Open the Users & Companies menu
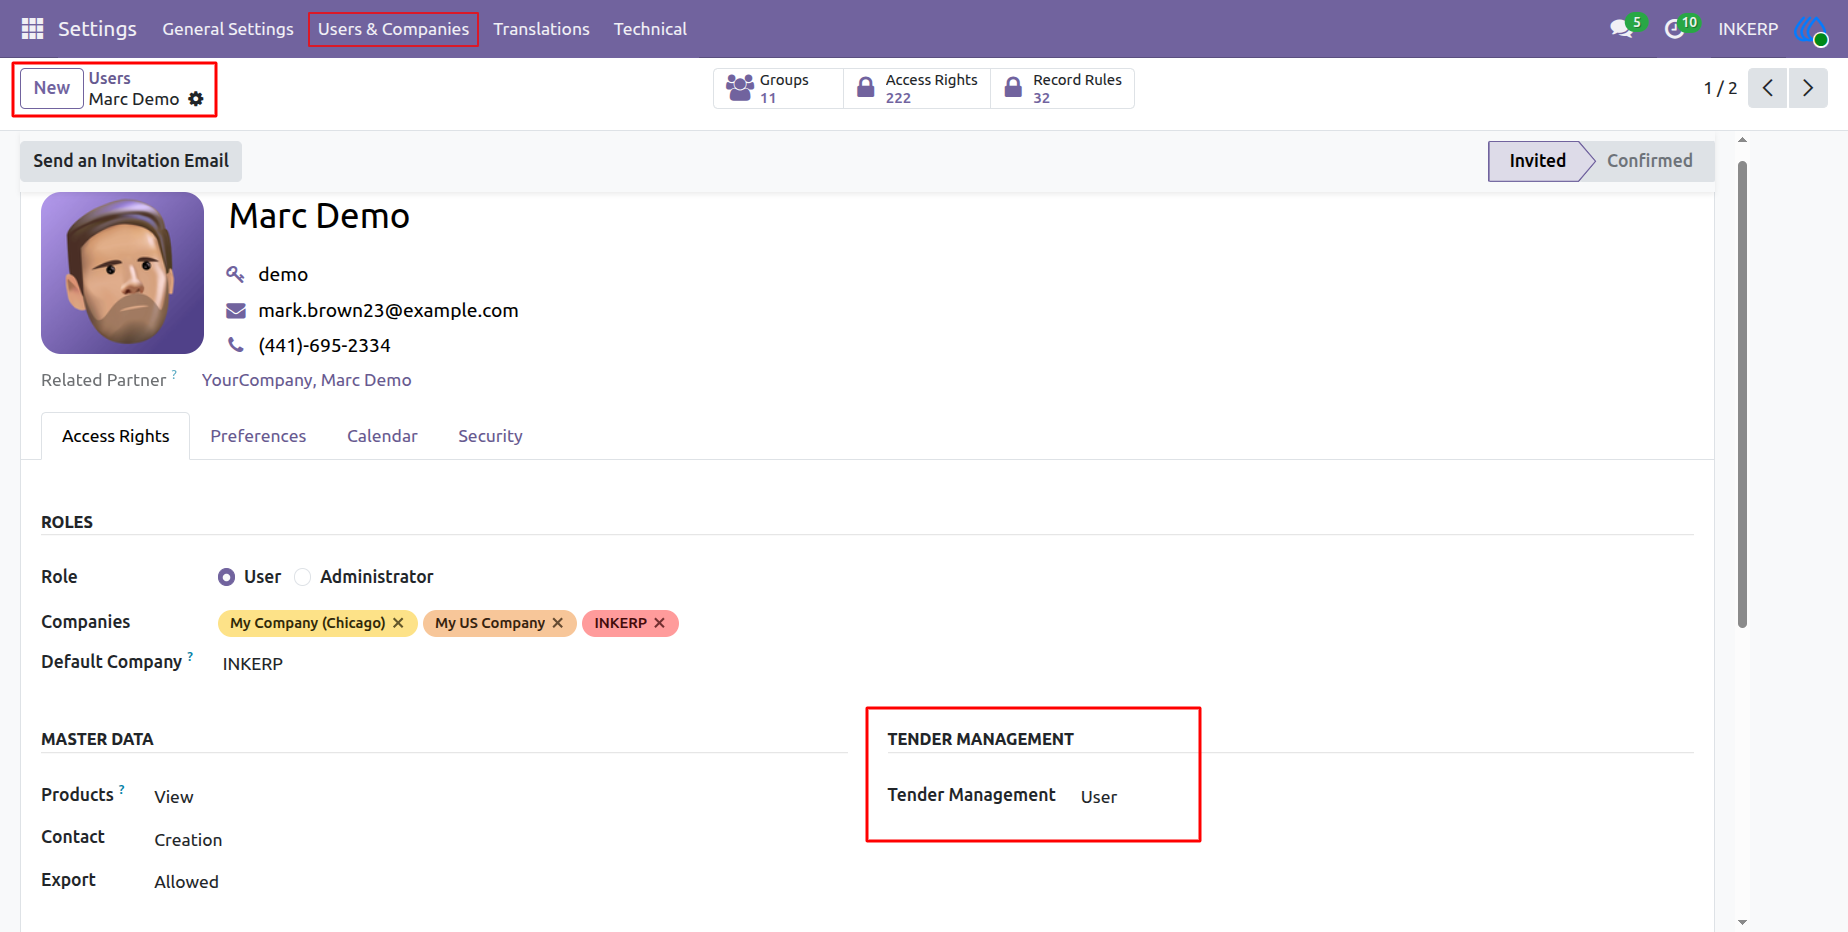This screenshot has width=1848, height=932. point(393,29)
